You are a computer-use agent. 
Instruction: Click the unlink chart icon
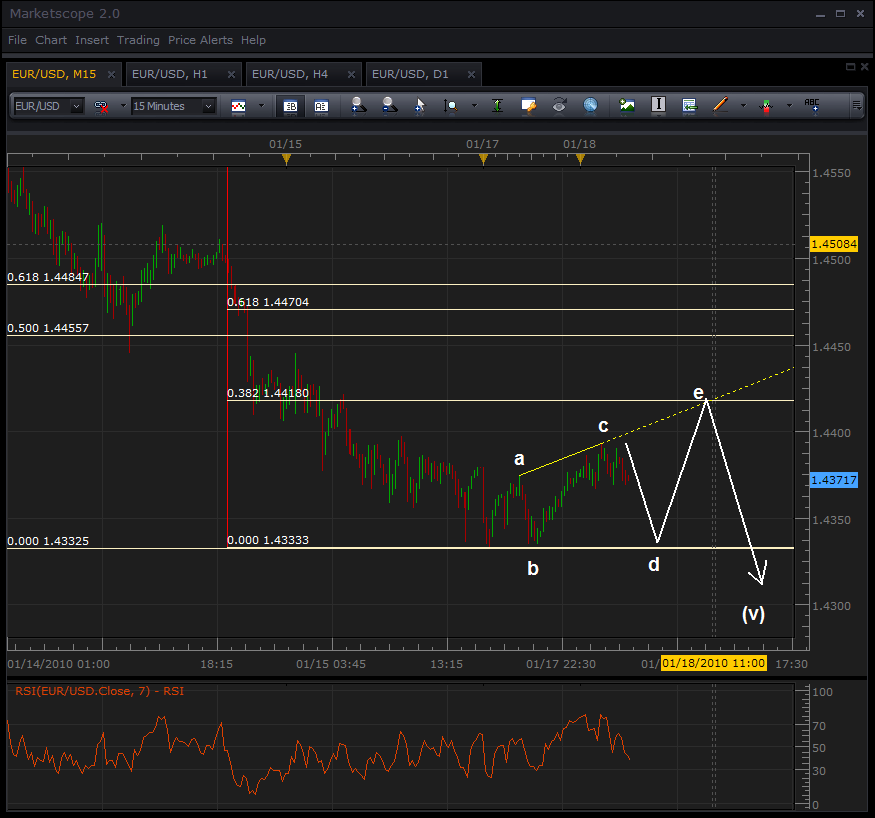pos(101,106)
